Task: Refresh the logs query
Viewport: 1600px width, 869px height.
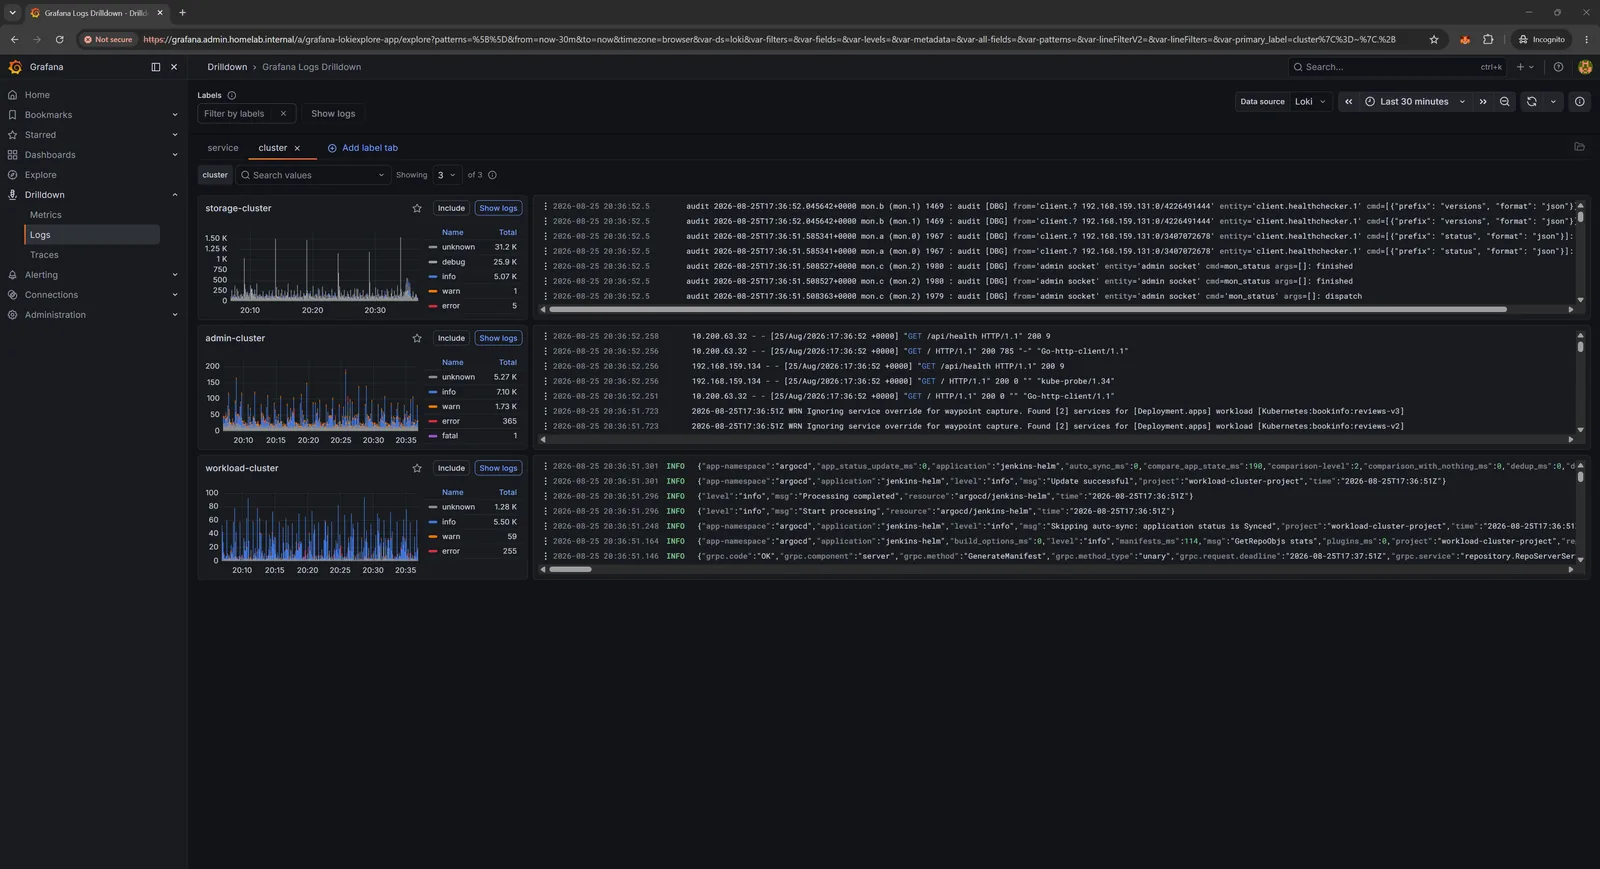Action: click(1531, 102)
